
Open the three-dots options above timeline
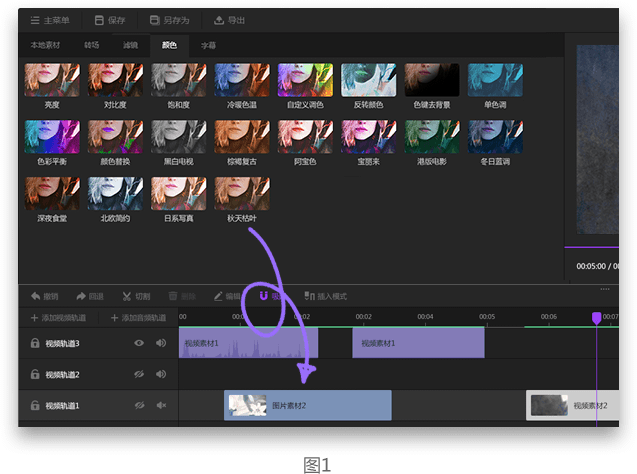coord(605,289)
